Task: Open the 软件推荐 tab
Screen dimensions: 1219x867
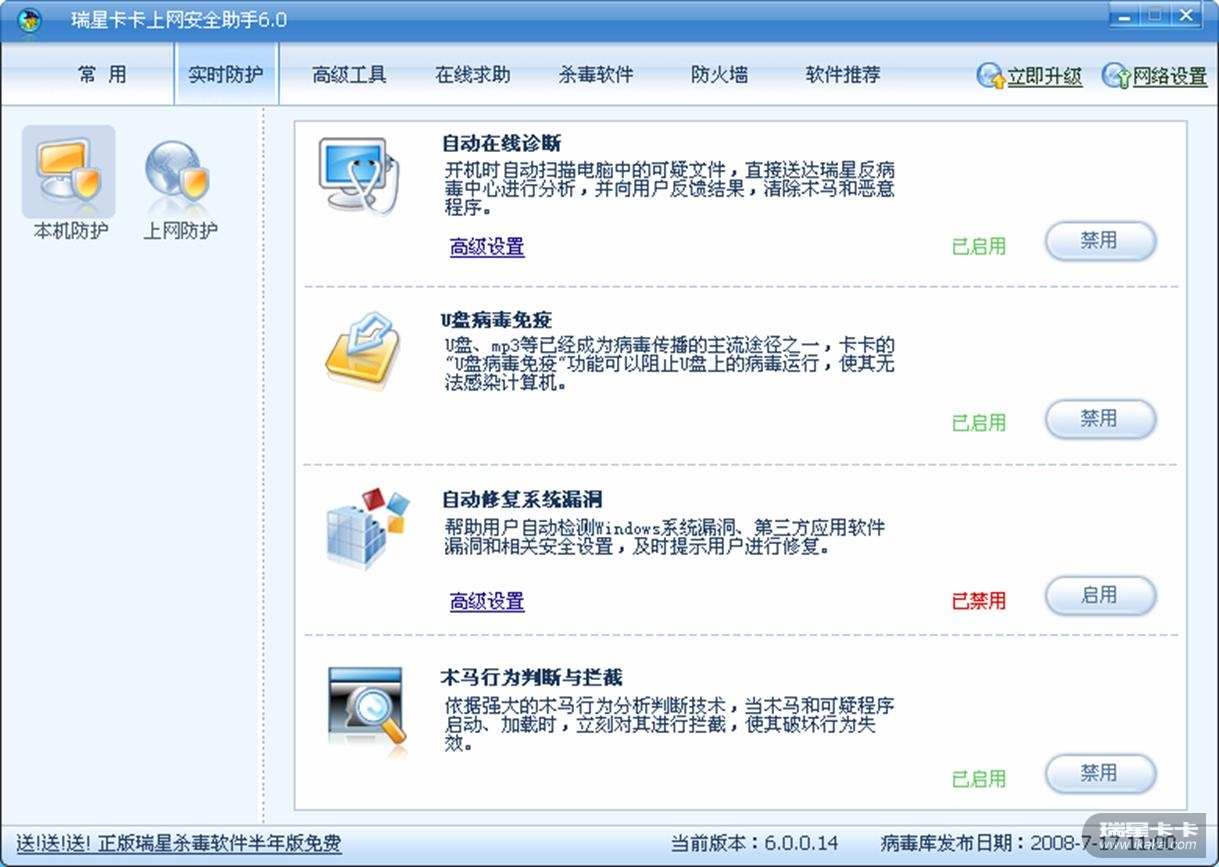Action: (x=843, y=75)
